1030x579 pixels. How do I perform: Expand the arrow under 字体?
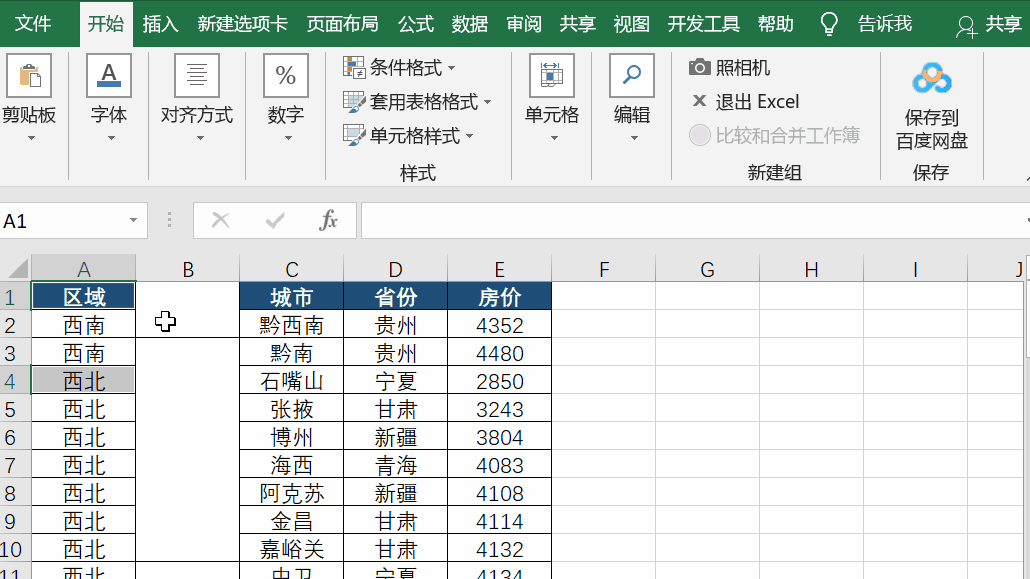point(111,138)
